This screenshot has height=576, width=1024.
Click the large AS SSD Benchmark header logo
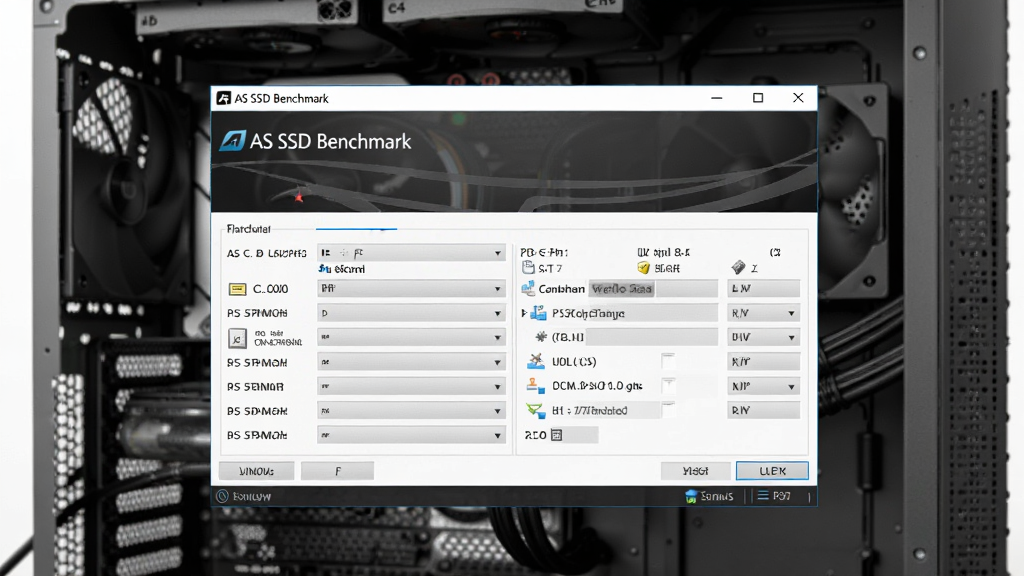[x=232, y=140]
